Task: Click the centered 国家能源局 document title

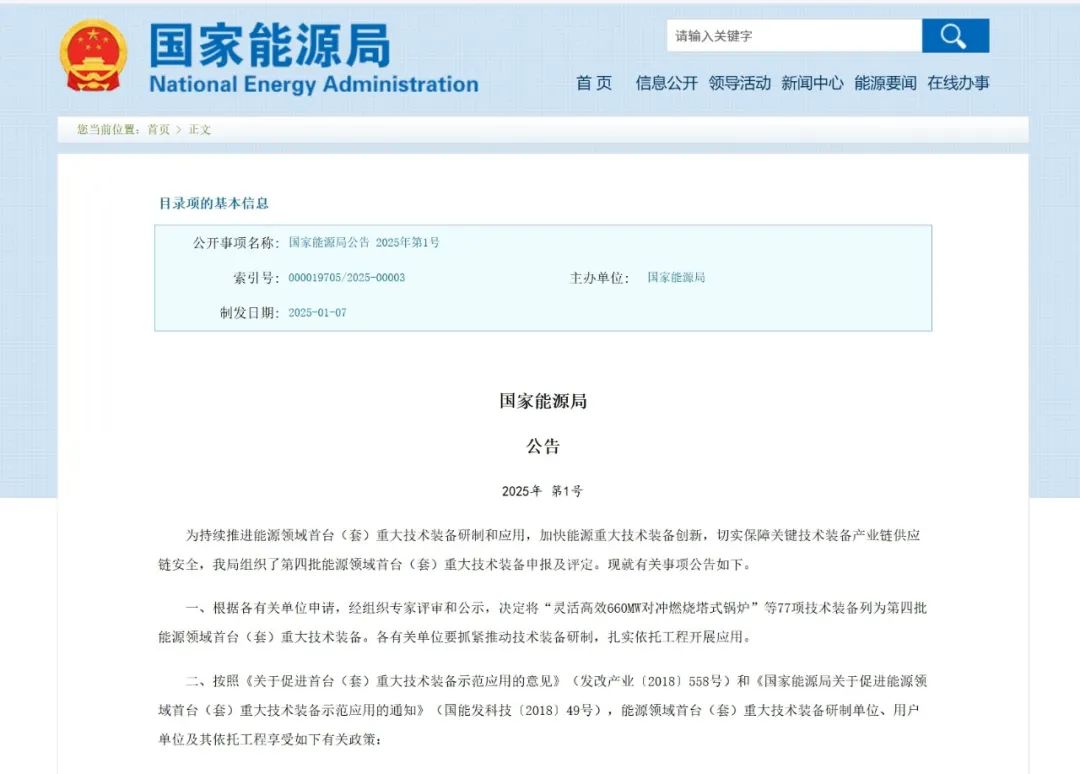Action: point(543,401)
